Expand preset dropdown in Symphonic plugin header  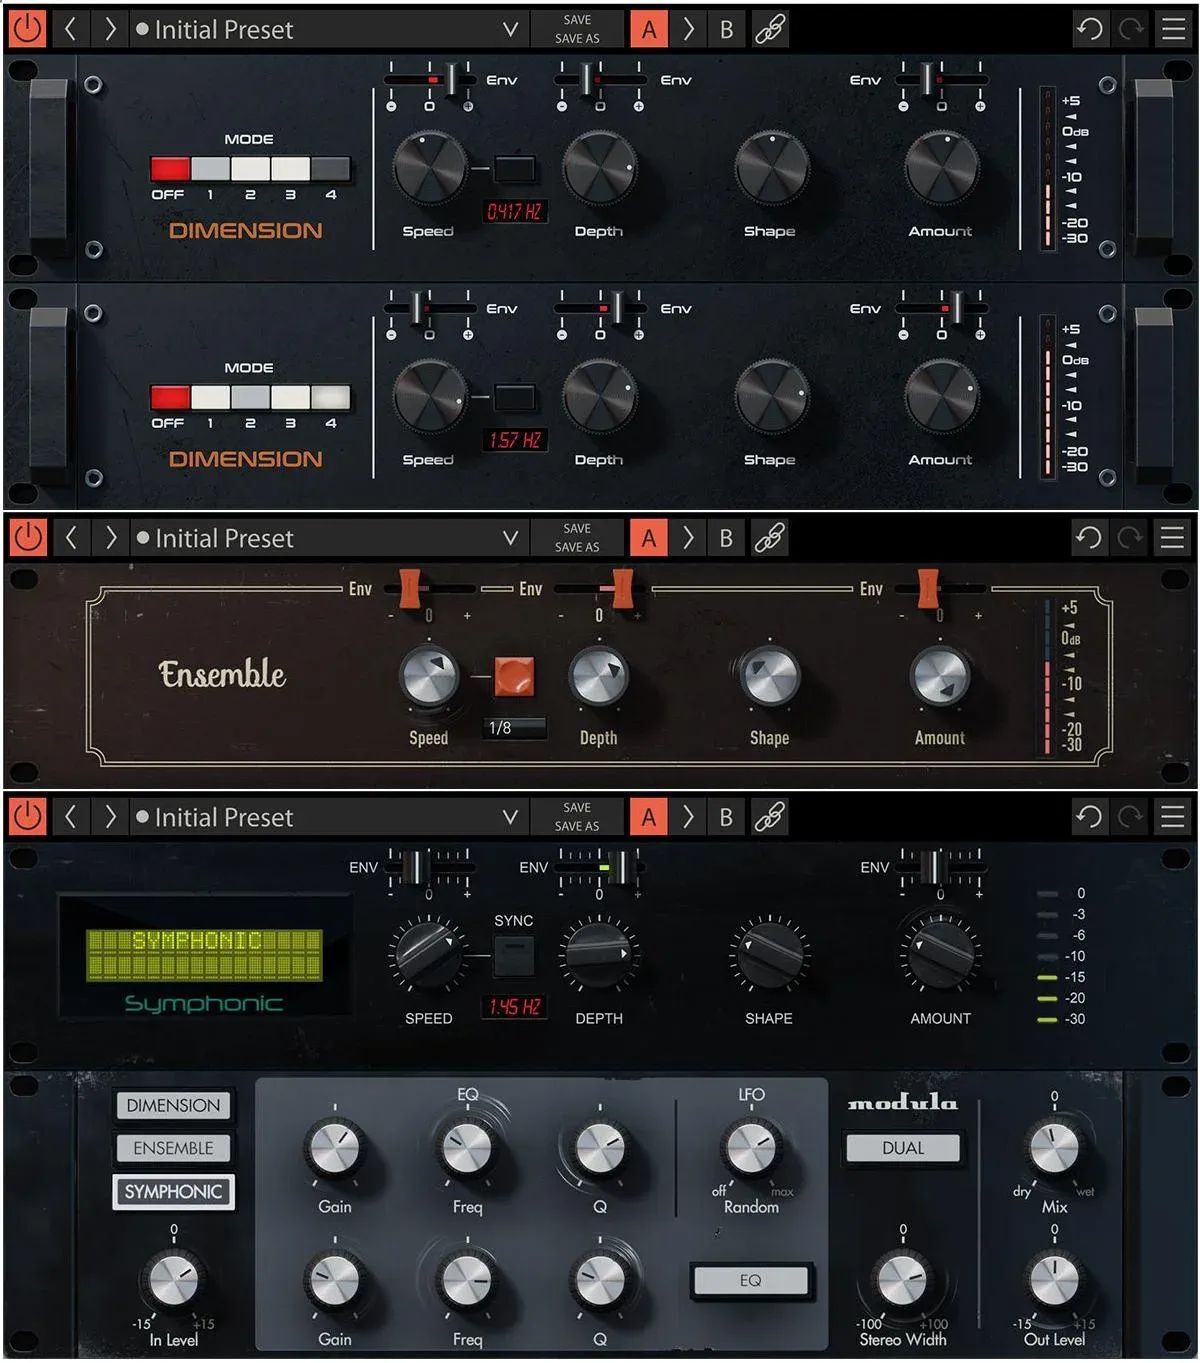pos(510,817)
